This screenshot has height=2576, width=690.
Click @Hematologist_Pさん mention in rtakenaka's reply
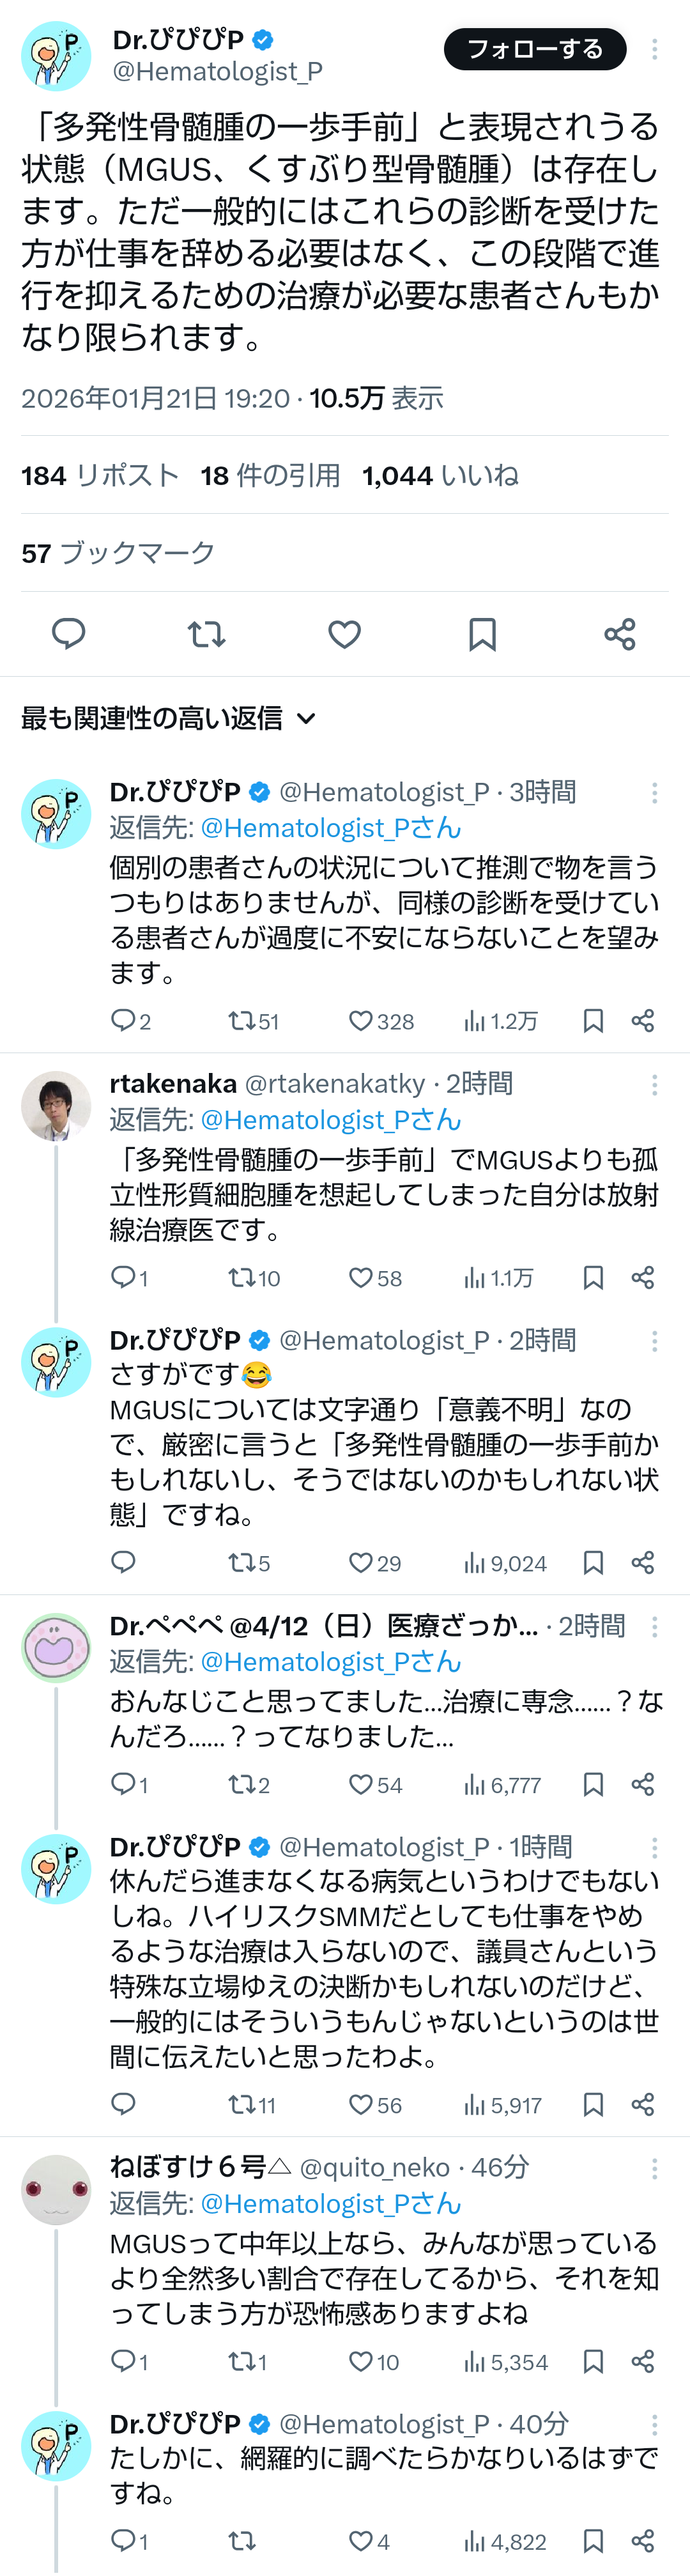click(x=330, y=1120)
